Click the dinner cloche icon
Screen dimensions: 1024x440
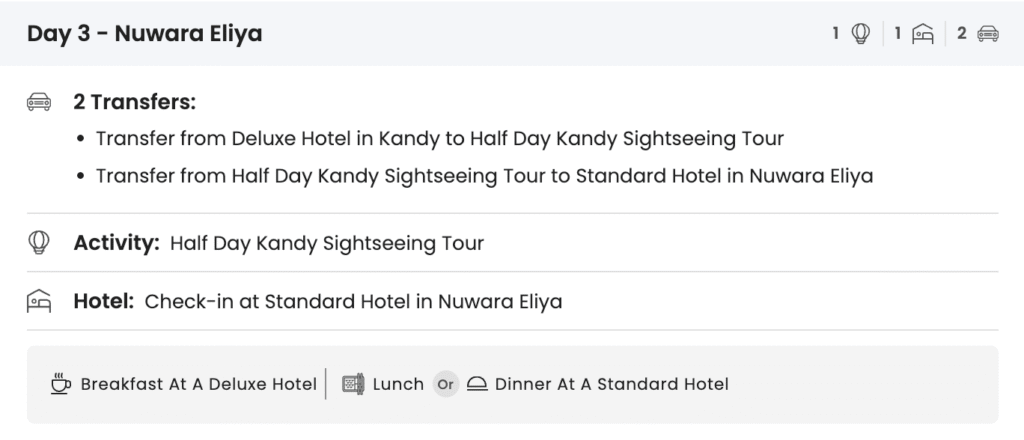coord(477,384)
